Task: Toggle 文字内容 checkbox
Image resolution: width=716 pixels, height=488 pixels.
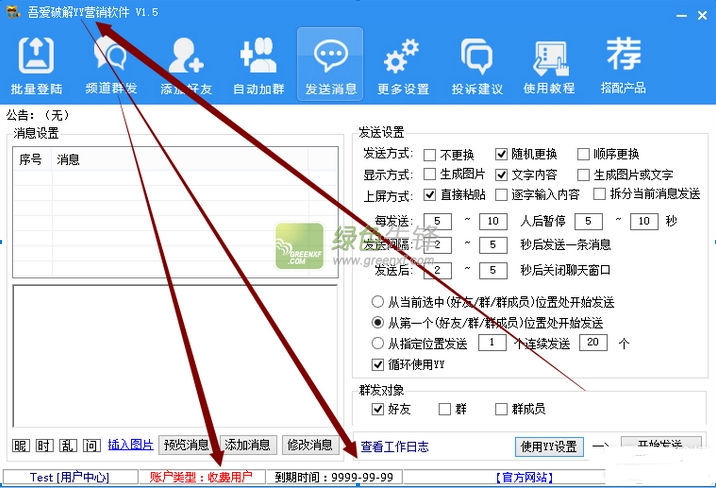Action: click(x=501, y=175)
